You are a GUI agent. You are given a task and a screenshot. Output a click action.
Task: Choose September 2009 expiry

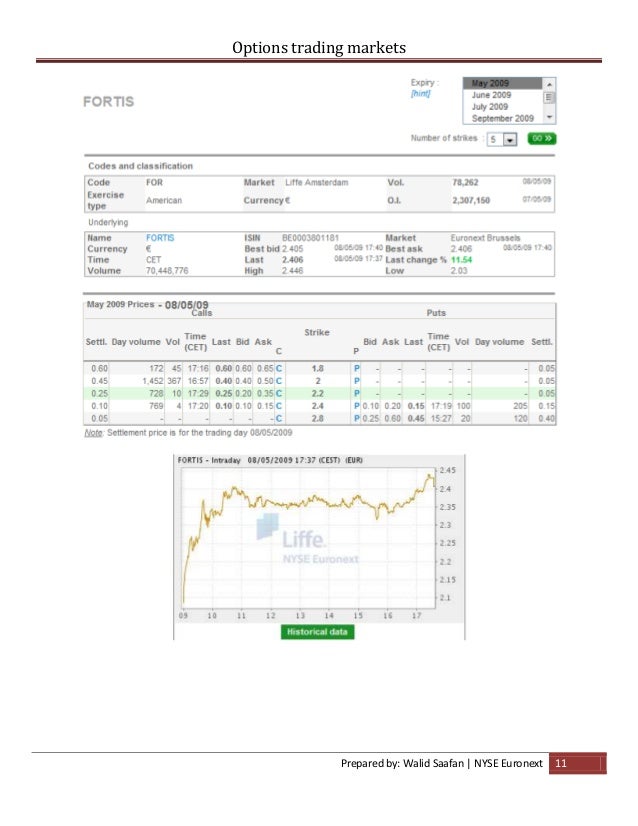point(503,118)
